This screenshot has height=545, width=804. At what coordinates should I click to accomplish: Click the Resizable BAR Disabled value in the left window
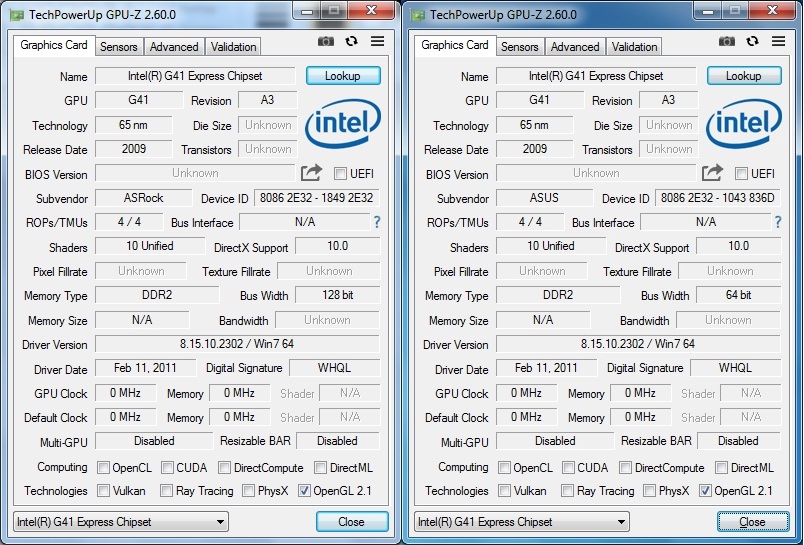338,441
